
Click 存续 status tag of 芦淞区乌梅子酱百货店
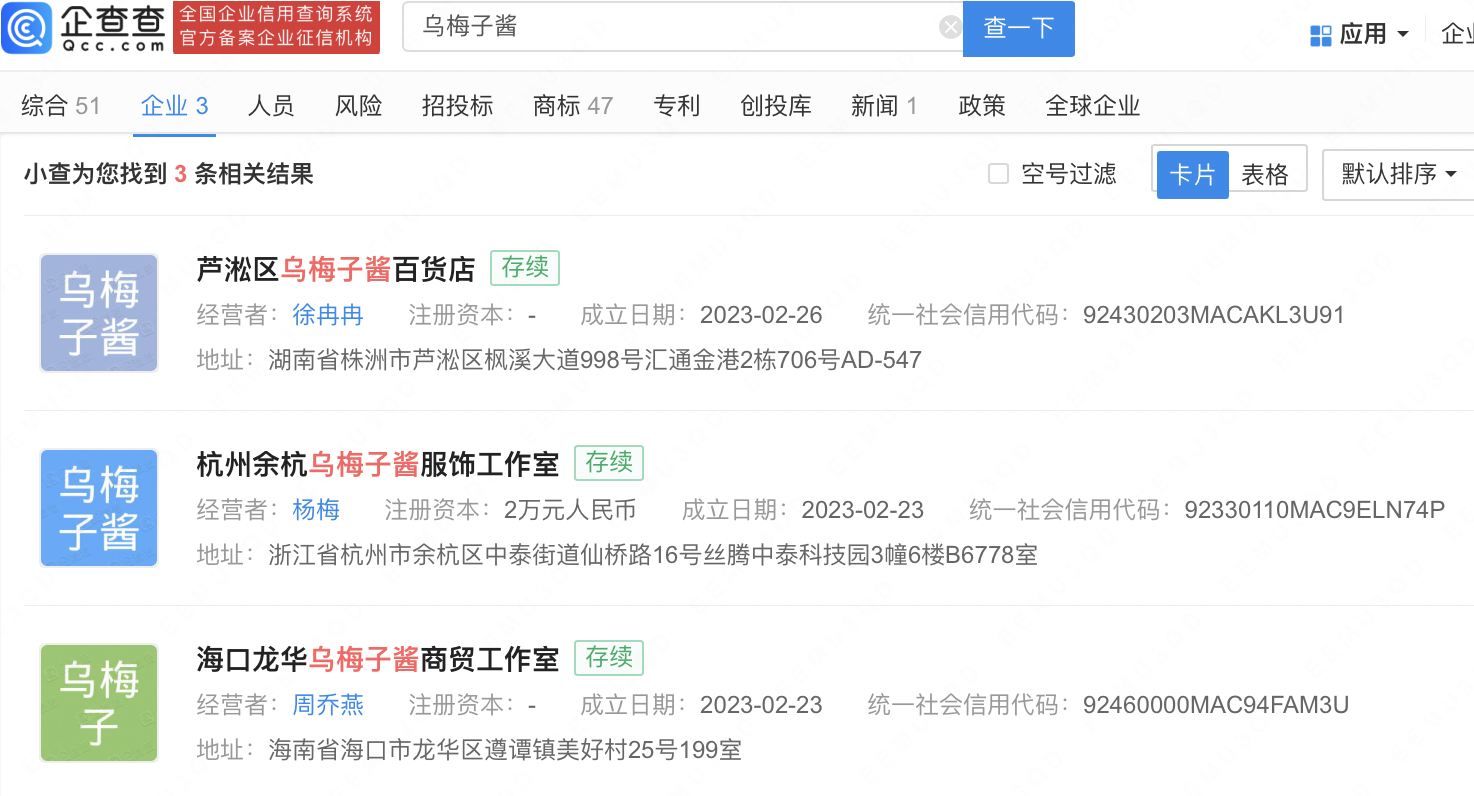[x=525, y=268]
